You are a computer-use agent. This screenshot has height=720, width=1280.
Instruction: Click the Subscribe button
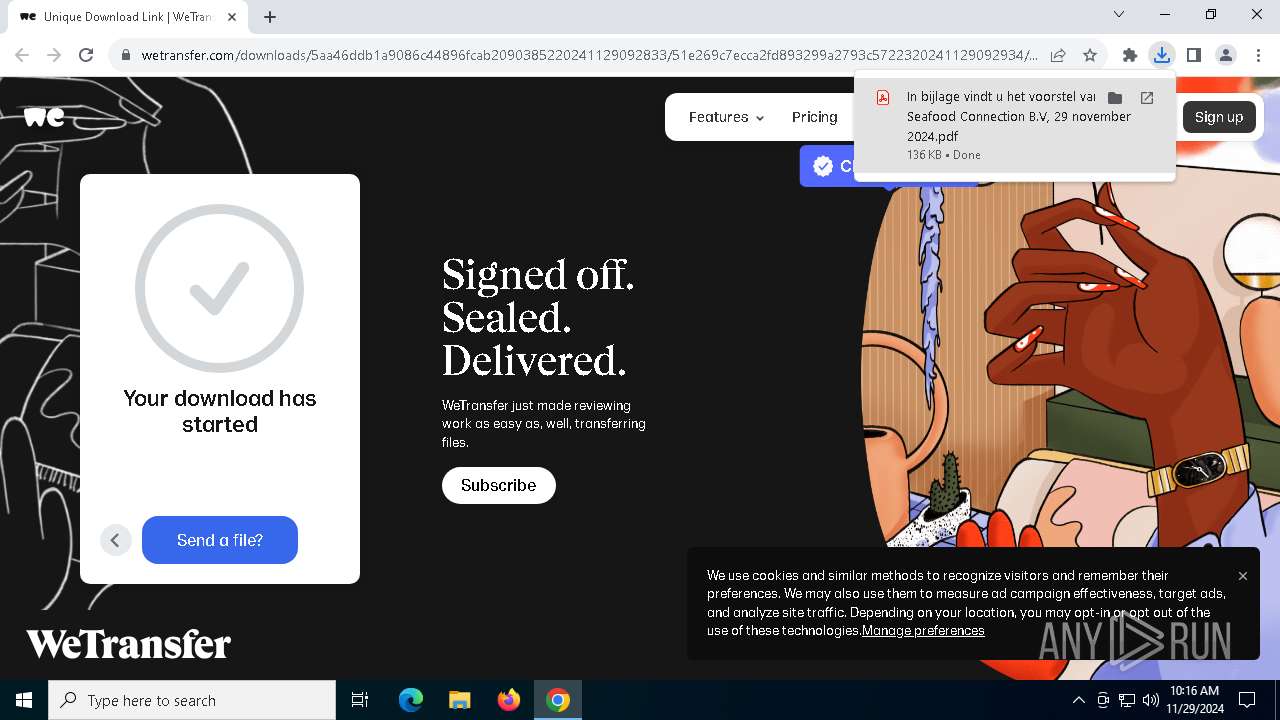[498, 485]
